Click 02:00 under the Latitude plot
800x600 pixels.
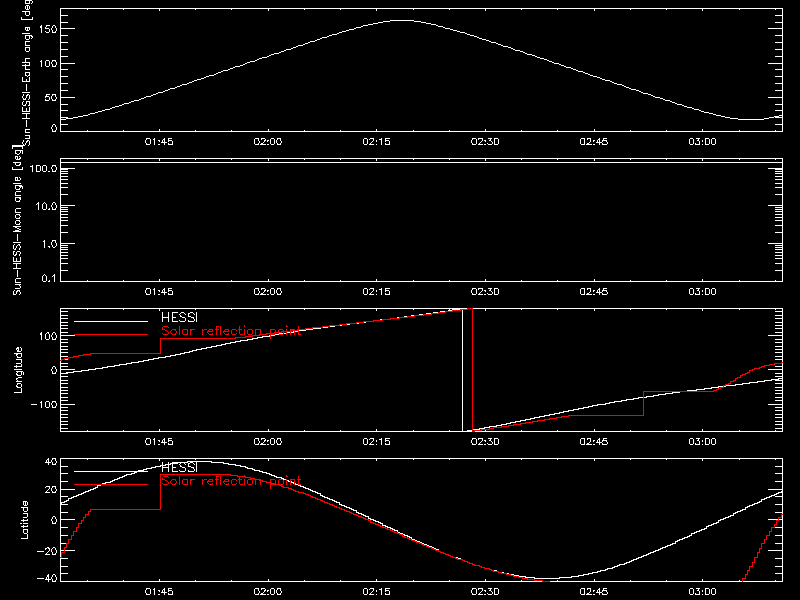pyautogui.click(x=268, y=591)
